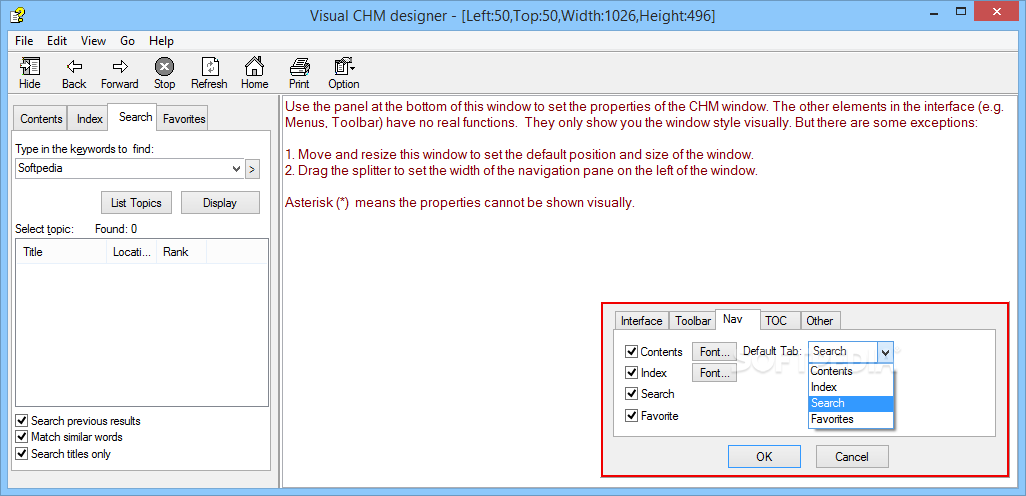Switch to the Favorites navigation tab
The width and height of the screenshot is (1026, 496).
click(x=184, y=118)
